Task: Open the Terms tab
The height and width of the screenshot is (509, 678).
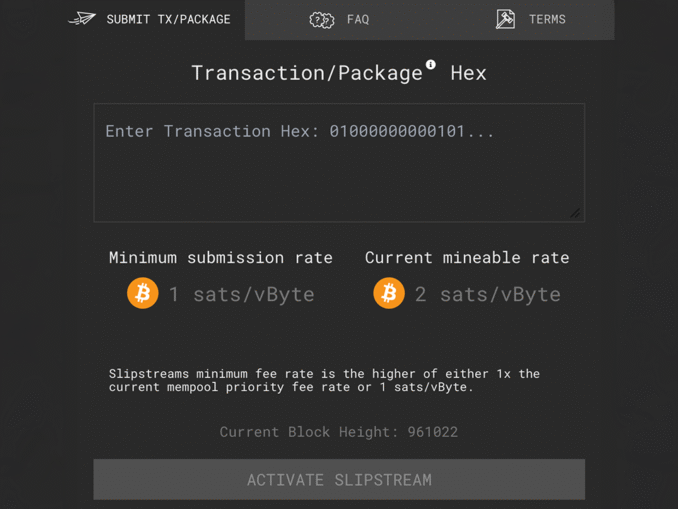Action: 531,20
